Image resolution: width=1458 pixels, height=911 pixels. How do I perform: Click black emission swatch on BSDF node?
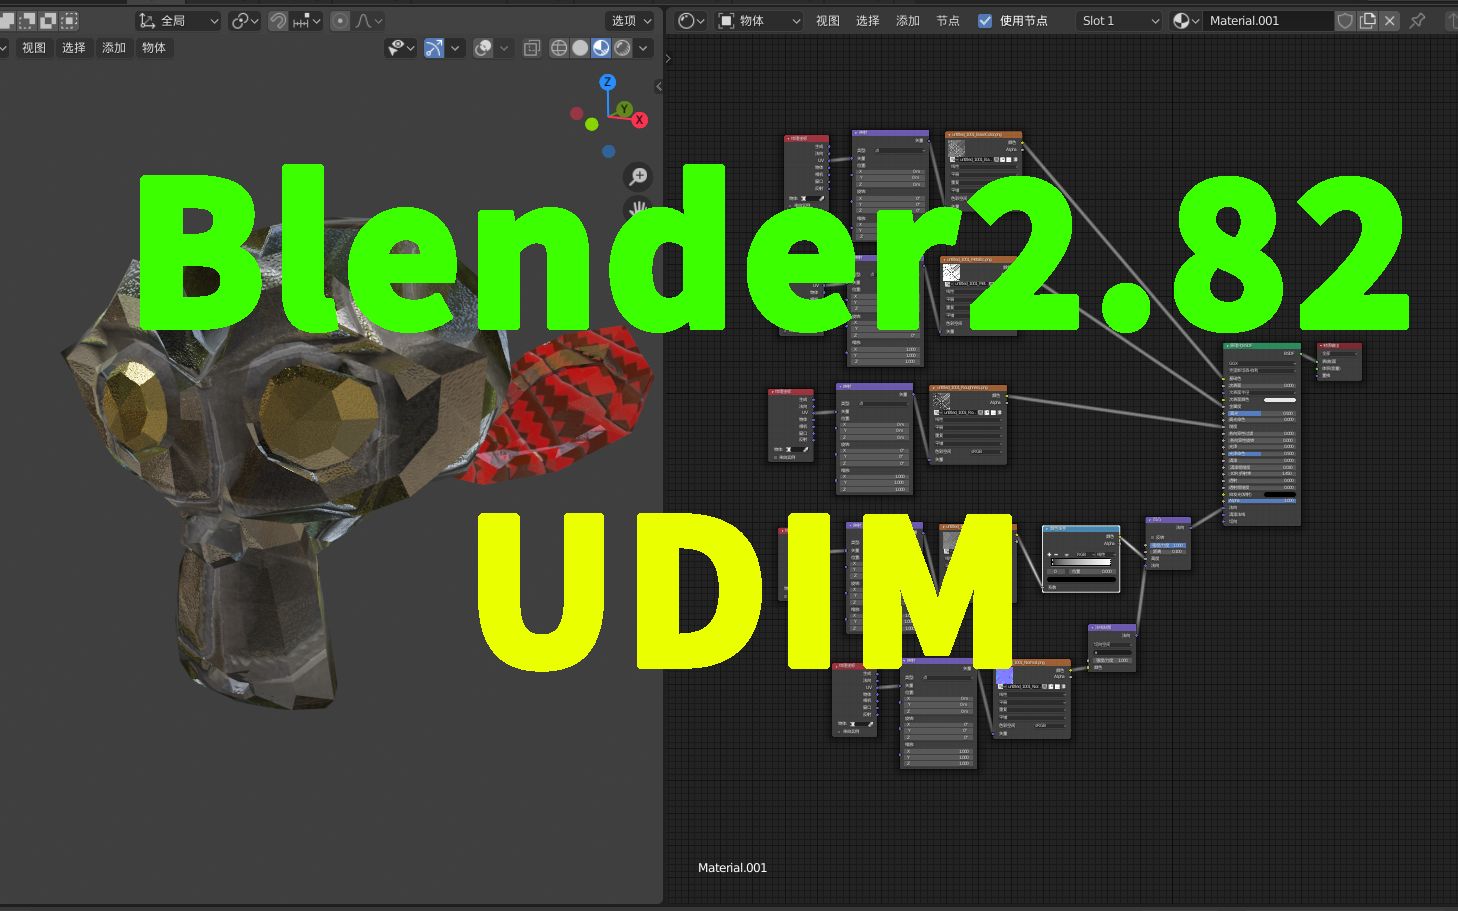click(x=1279, y=494)
